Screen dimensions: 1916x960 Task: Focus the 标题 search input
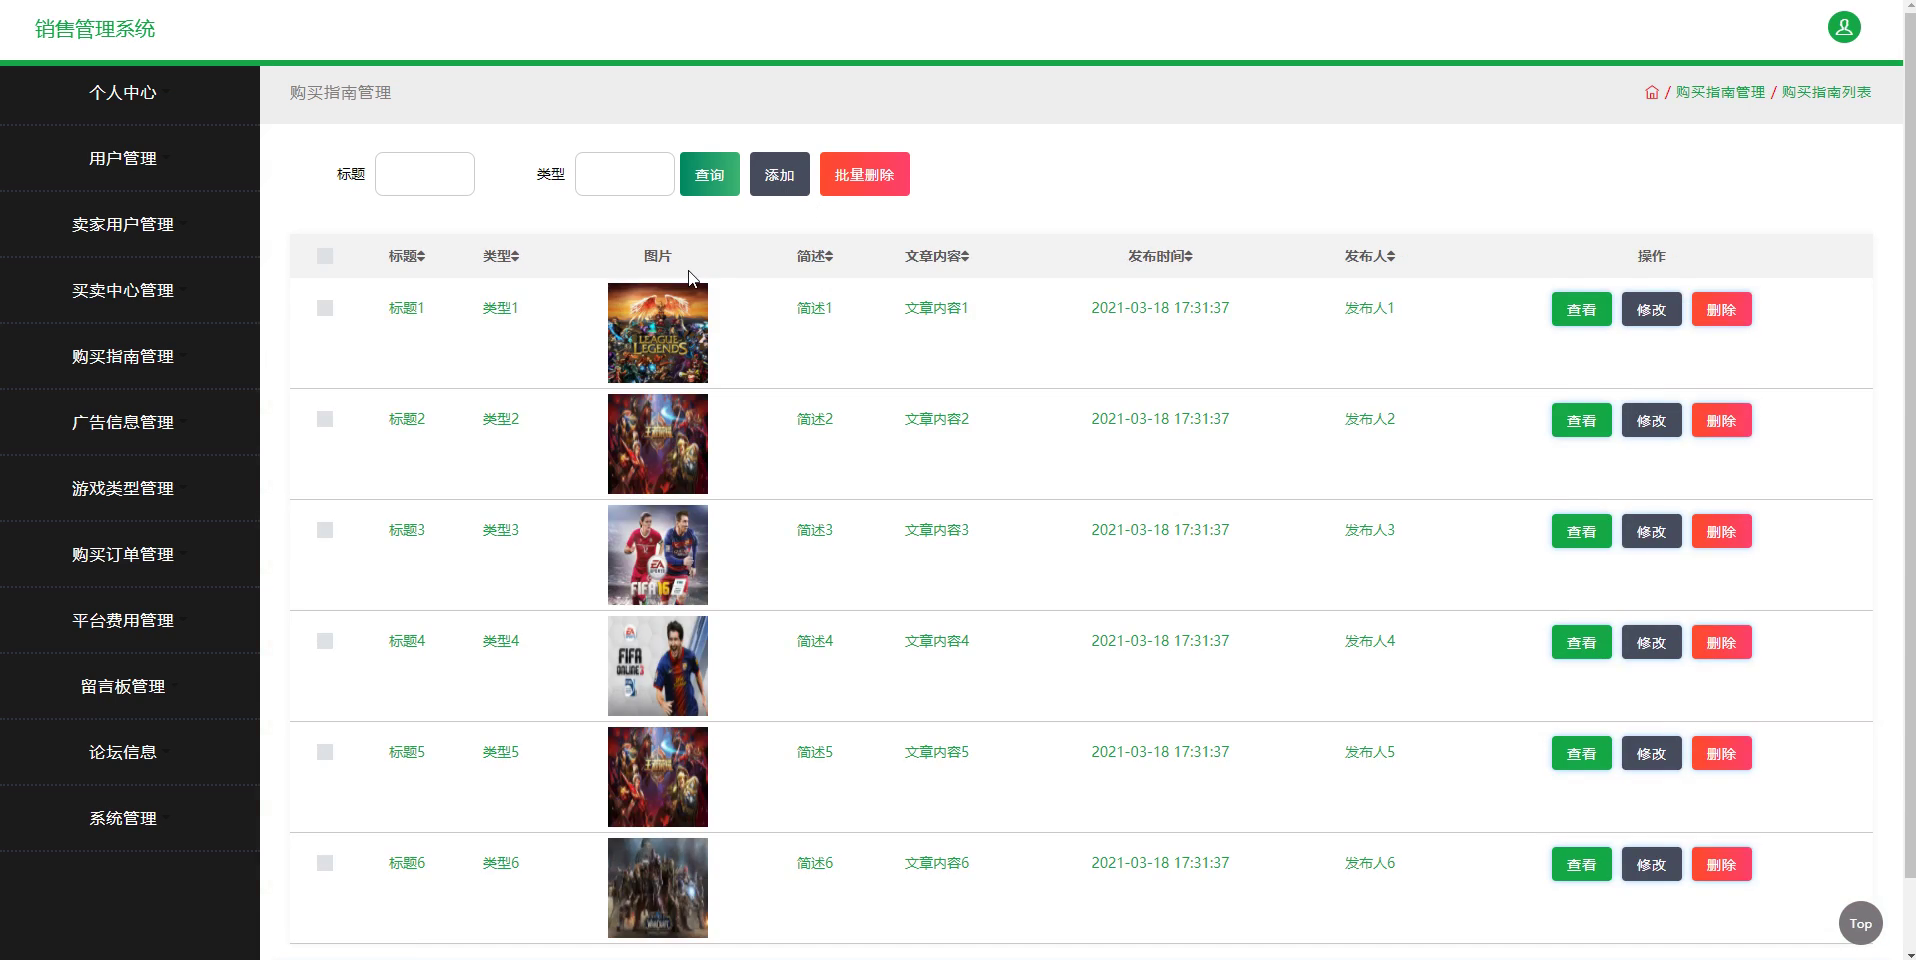pos(425,174)
